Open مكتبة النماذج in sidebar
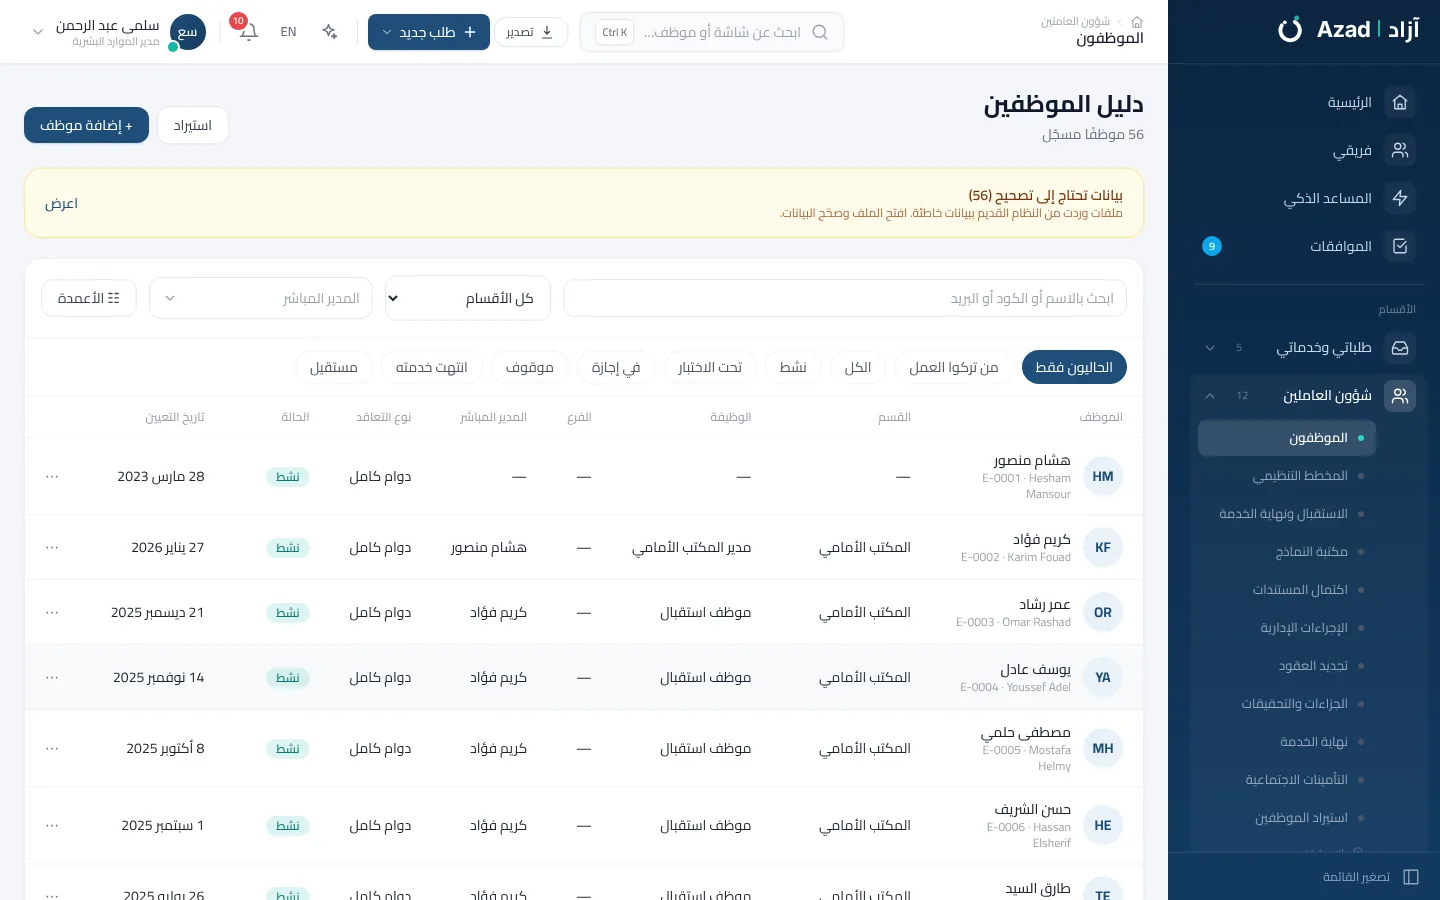 tap(1311, 552)
